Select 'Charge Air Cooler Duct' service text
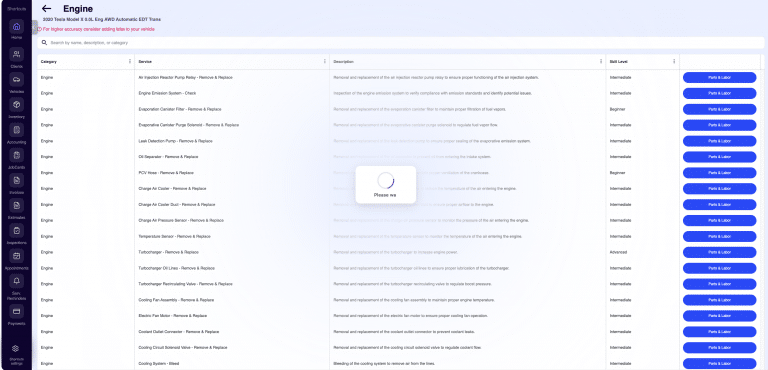768x370 pixels. point(177,204)
